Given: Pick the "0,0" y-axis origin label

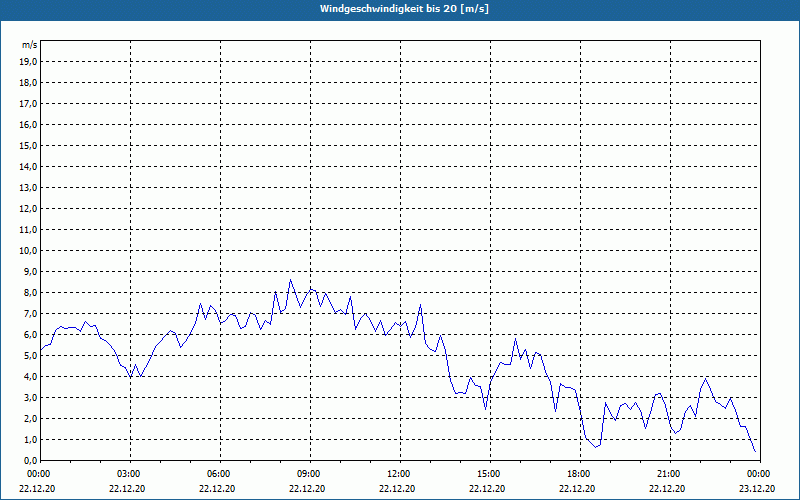Looking at the screenshot, I should (x=30, y=460).
